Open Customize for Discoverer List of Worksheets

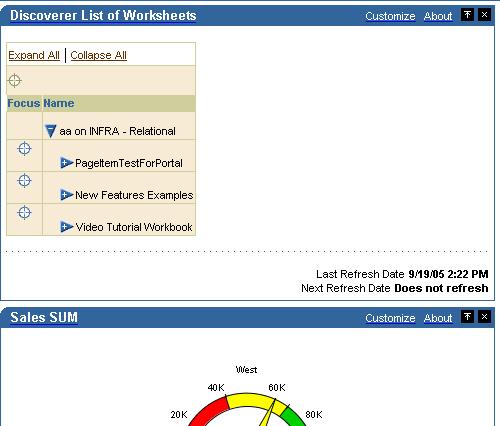390,16
